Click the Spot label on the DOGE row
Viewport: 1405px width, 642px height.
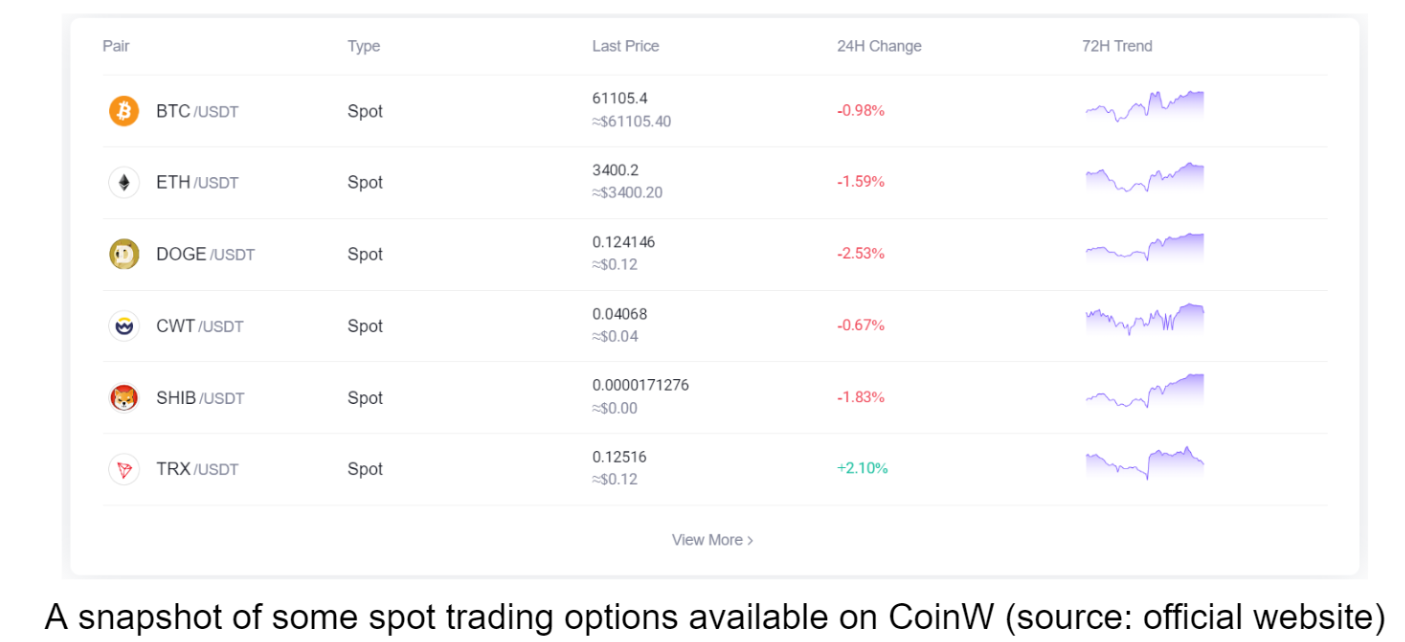click(364, 254)
